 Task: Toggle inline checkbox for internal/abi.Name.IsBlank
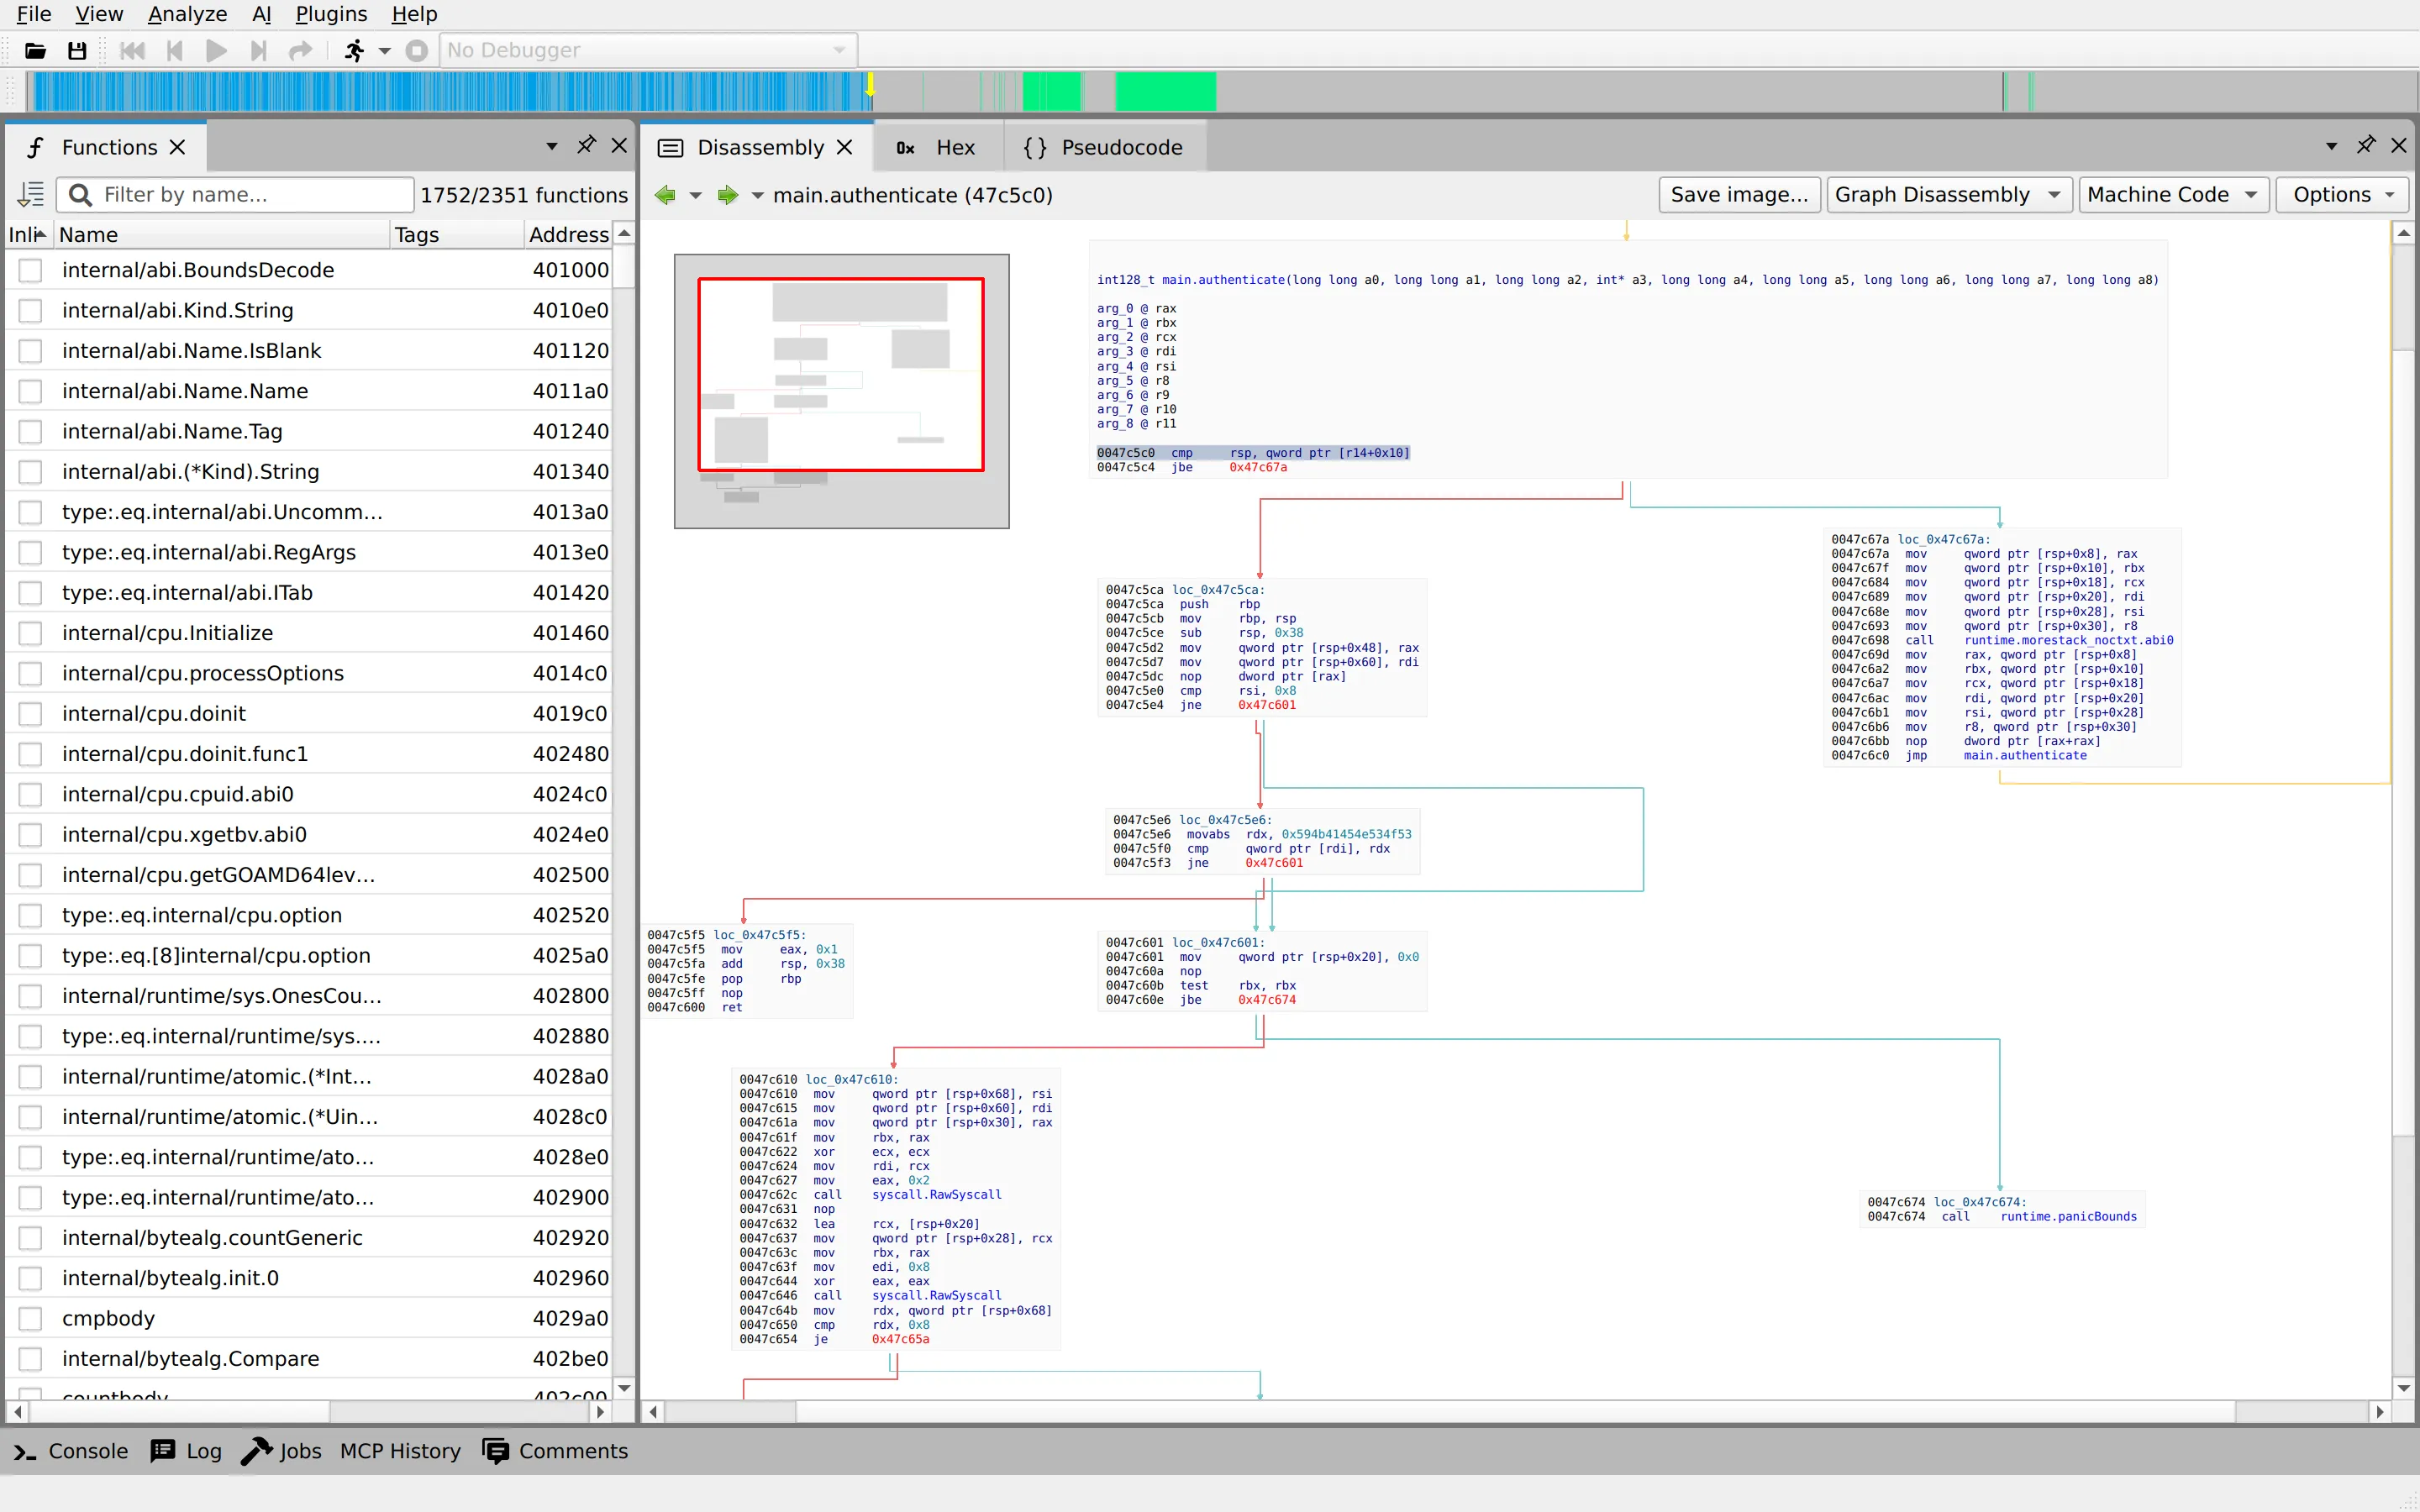(x=31, y=351)
